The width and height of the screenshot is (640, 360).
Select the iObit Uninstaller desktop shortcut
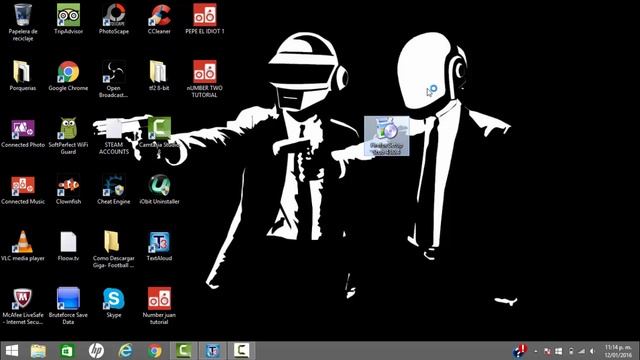pyautogui.click(x=159, y=189)
